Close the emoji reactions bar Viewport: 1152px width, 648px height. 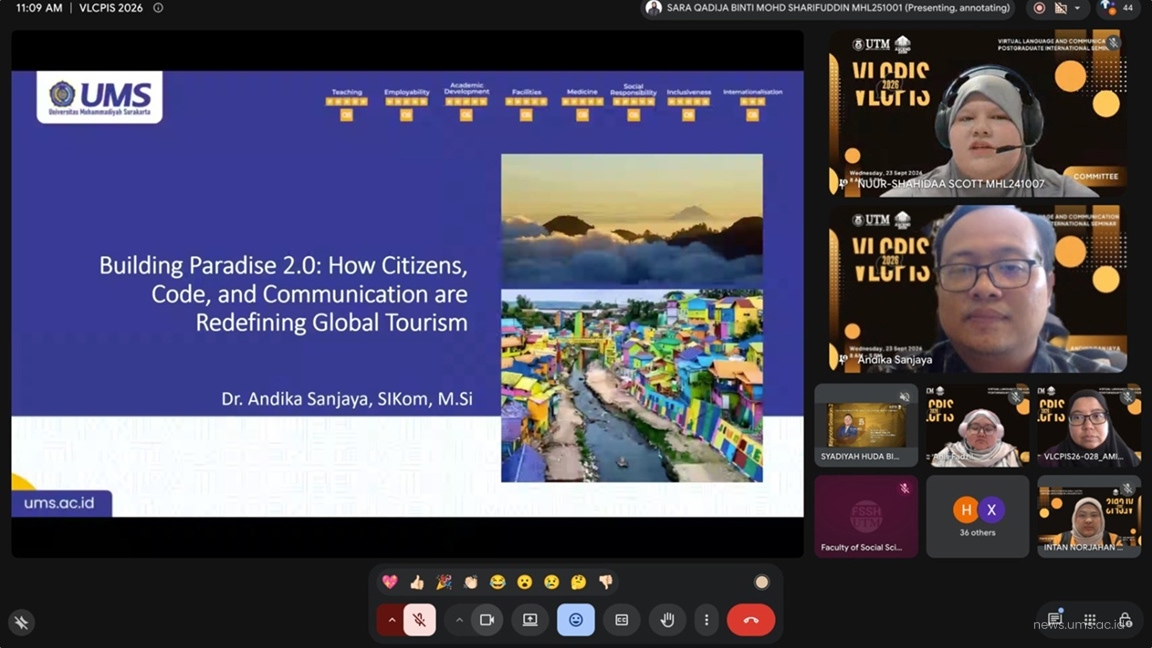576,620
